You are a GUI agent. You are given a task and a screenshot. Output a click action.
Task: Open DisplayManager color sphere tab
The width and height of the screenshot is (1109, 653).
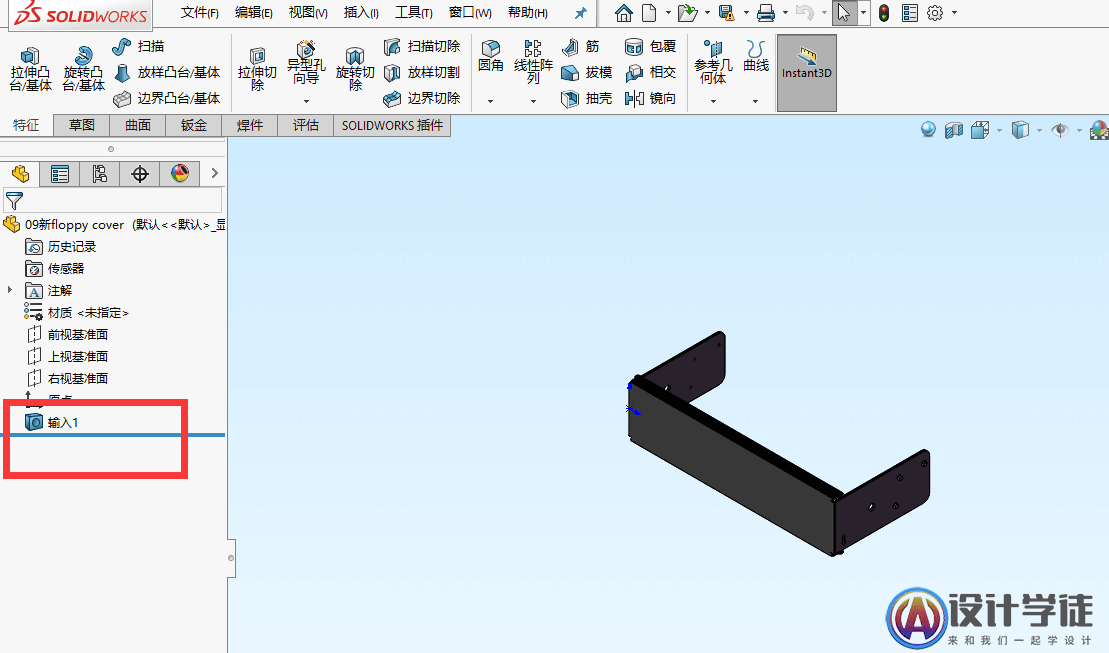pyautogui.click(x=180, y=173)
